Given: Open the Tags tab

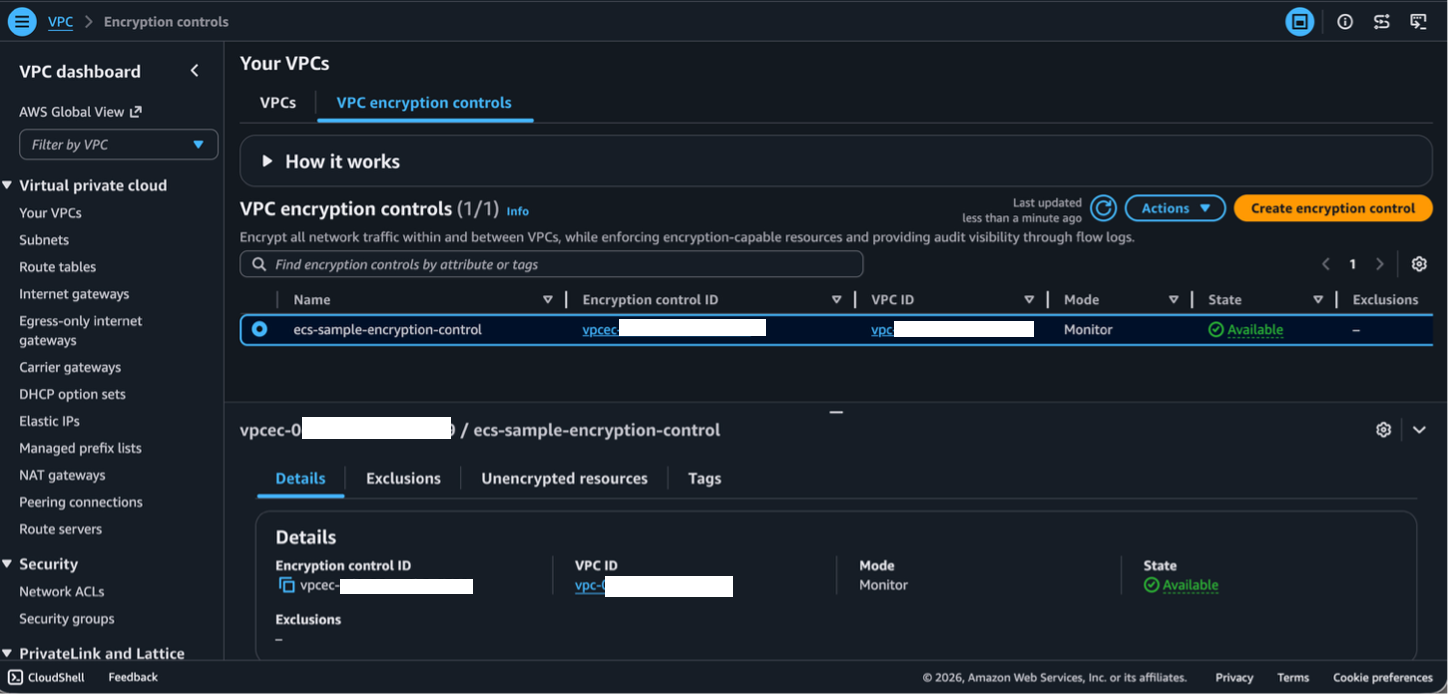Looking at the screenshot, I should [x=704, y=478].
